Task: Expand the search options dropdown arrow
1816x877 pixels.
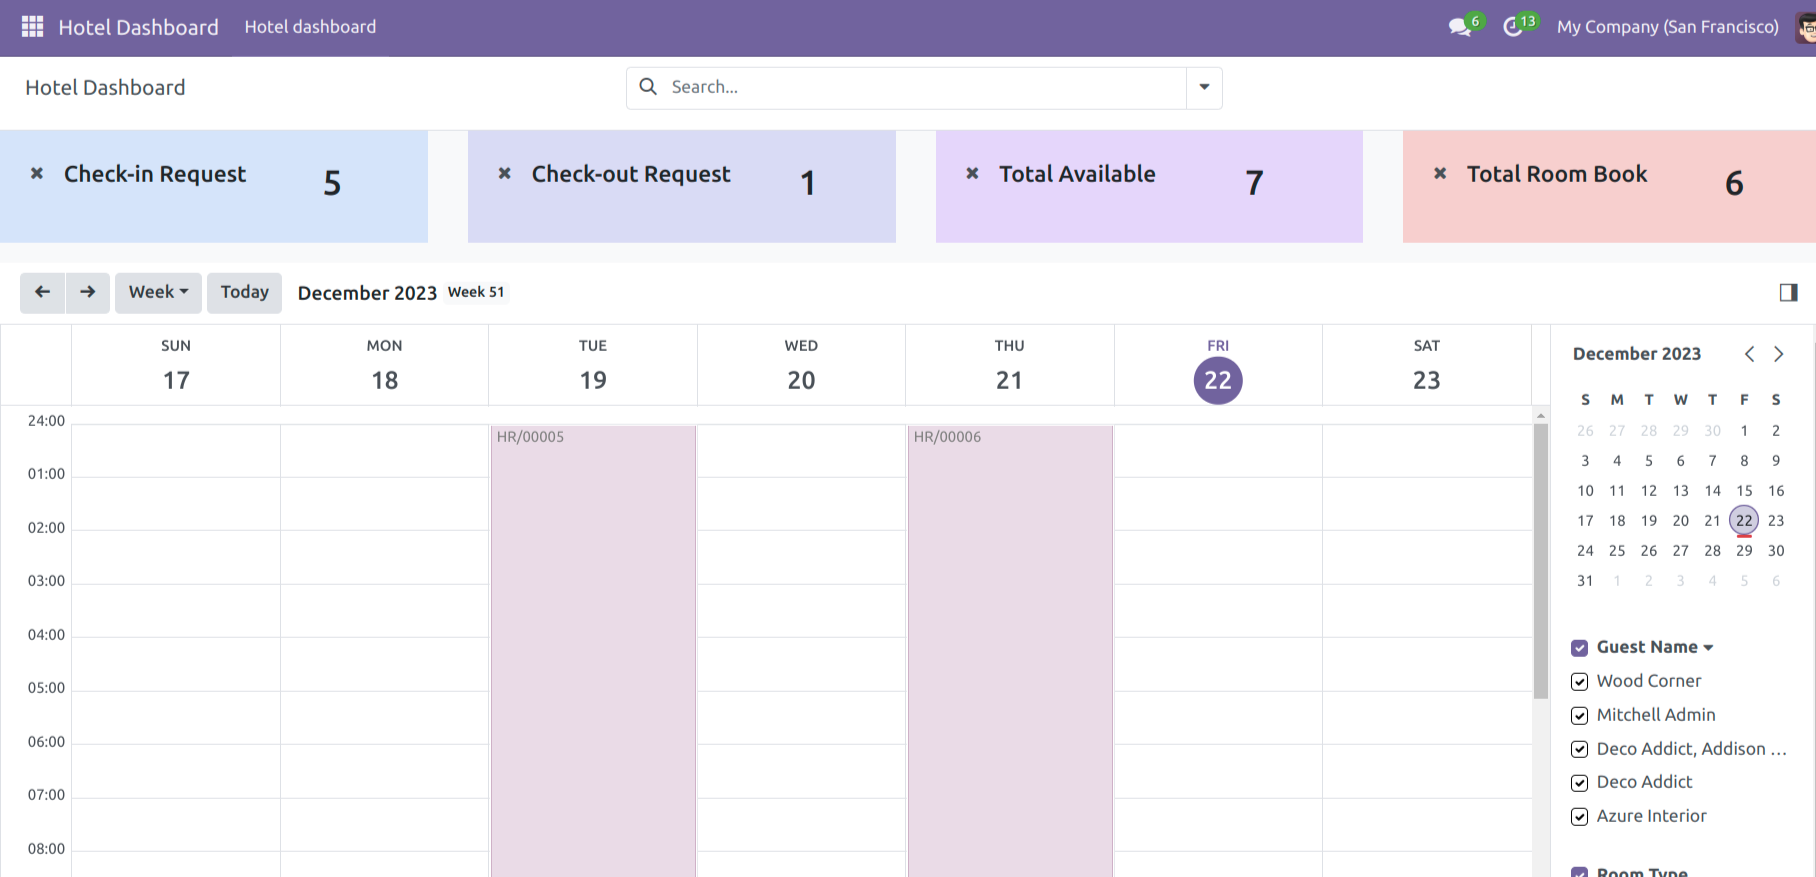Action: pyautogui.click(x=1204, y=87)
